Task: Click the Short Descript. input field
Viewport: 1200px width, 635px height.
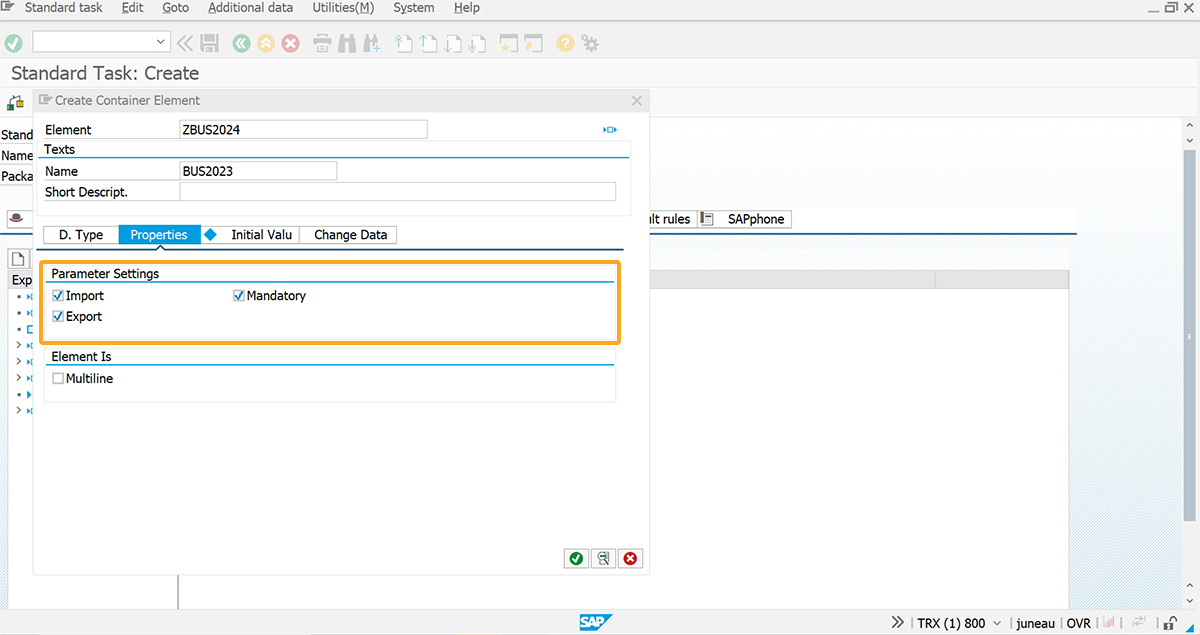Action: pyautogui.click(x=397, y=192)
